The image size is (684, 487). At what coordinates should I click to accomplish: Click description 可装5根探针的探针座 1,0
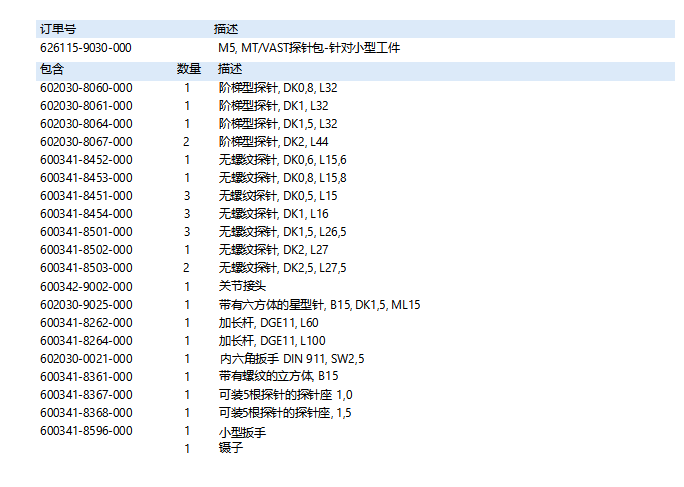285,394
